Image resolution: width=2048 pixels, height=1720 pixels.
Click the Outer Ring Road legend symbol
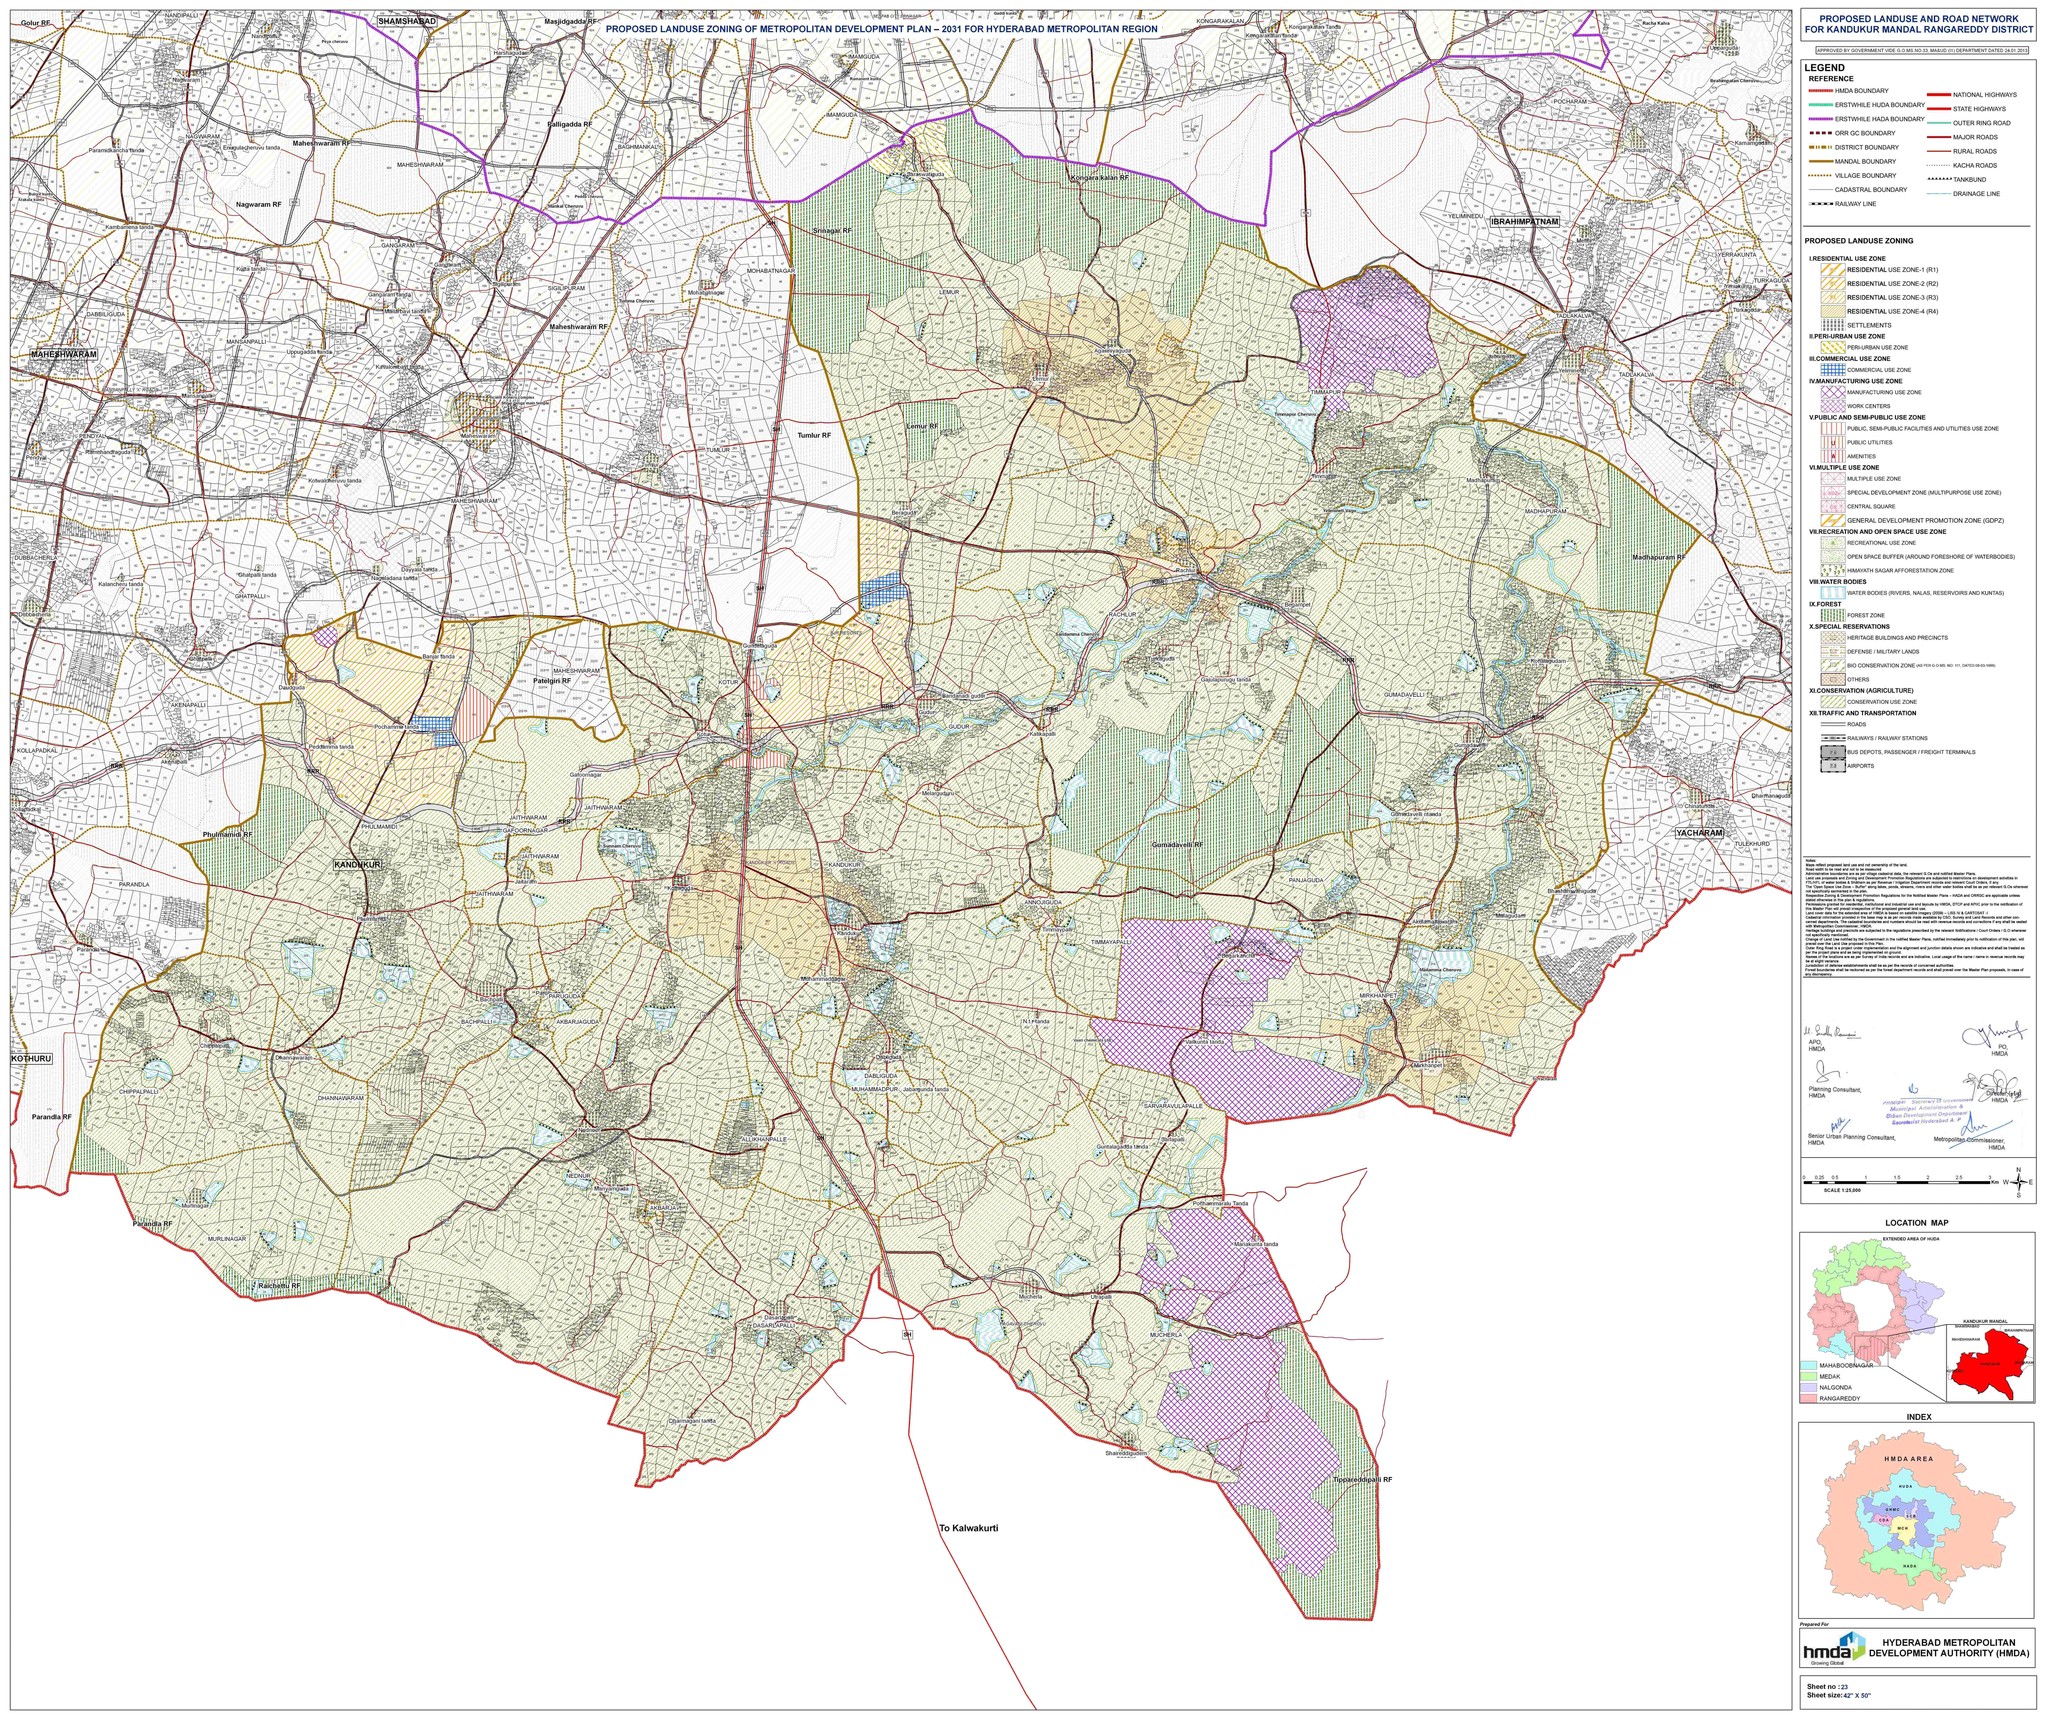coord(1938,123)
